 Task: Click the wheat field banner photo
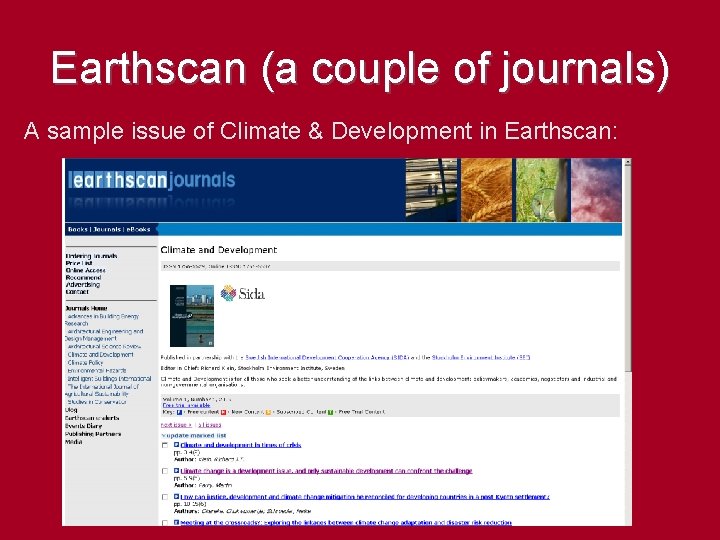coord(487,190)
